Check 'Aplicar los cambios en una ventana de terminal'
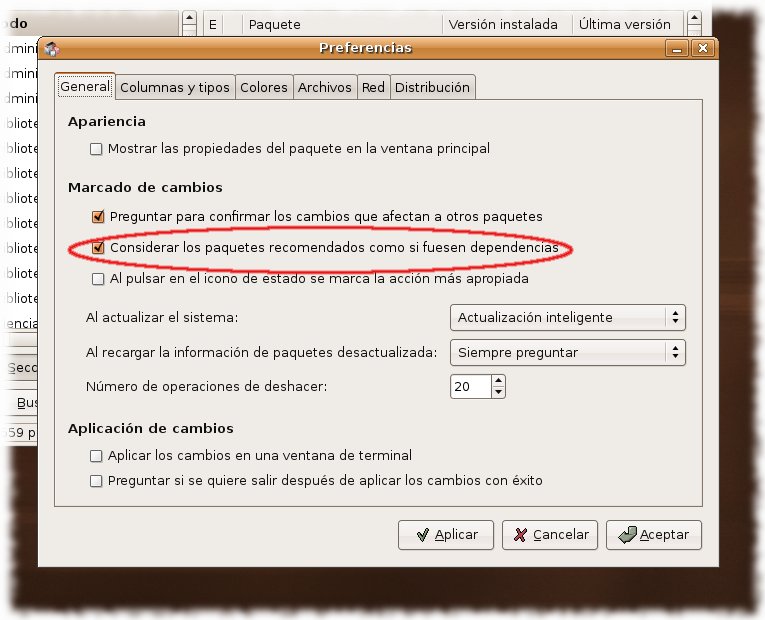This screenshot has width=765, height=620. [x=96, y=456]
